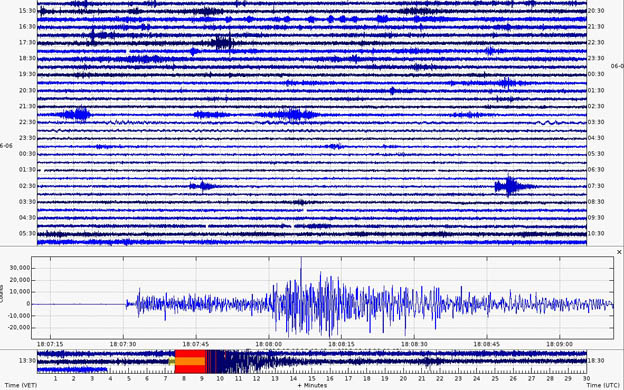Click minute tick 8 on the bottom axis
The image size is (624, 390).
(x=183, y=378)
